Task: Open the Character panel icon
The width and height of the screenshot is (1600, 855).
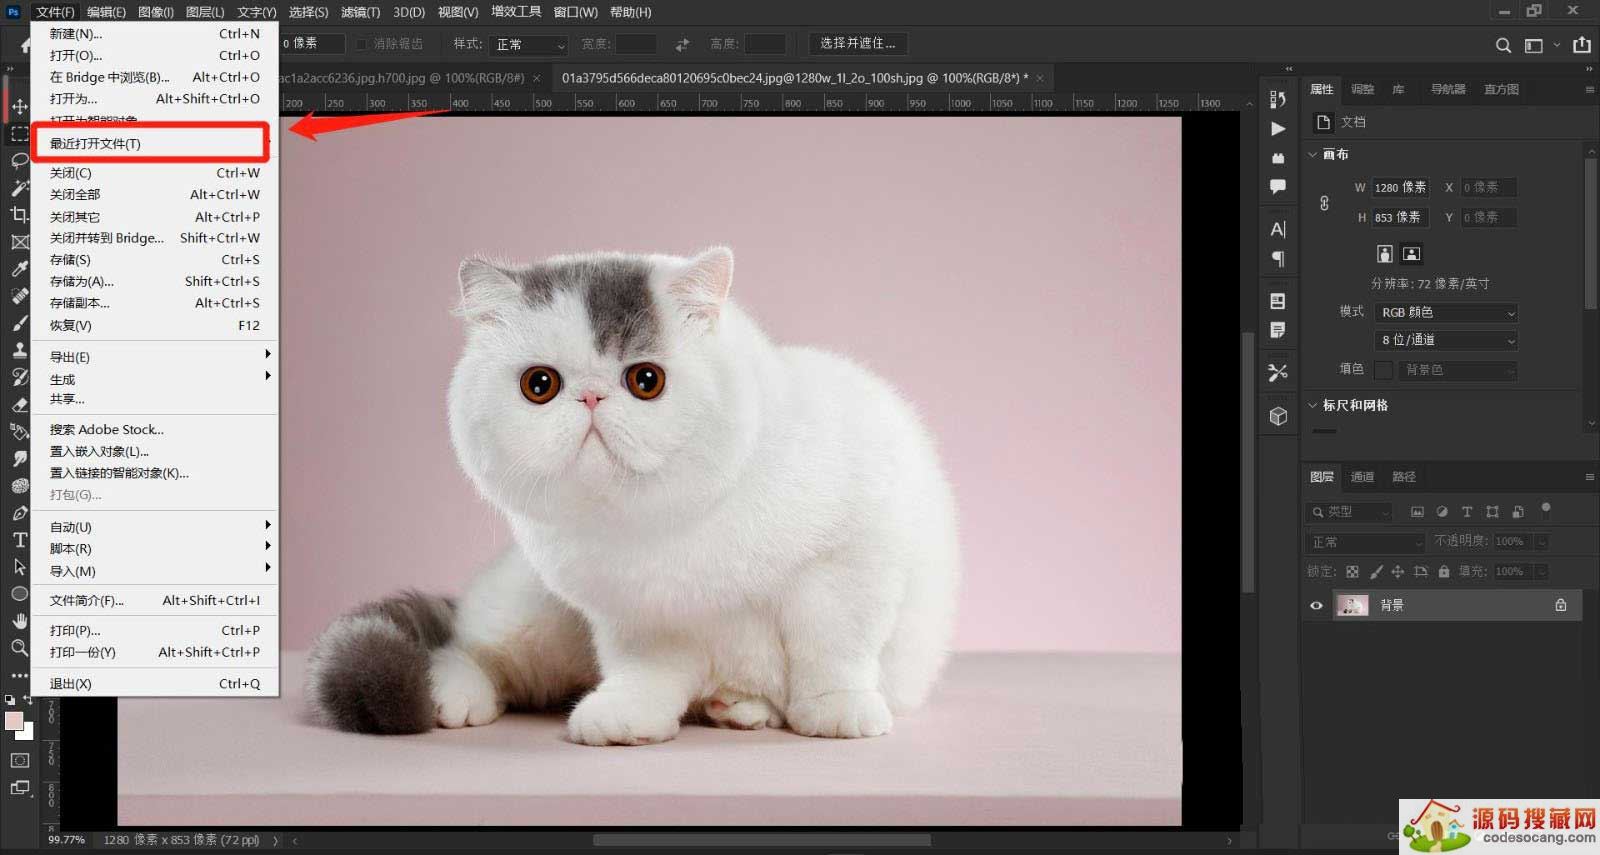Action: [1278, 229]
